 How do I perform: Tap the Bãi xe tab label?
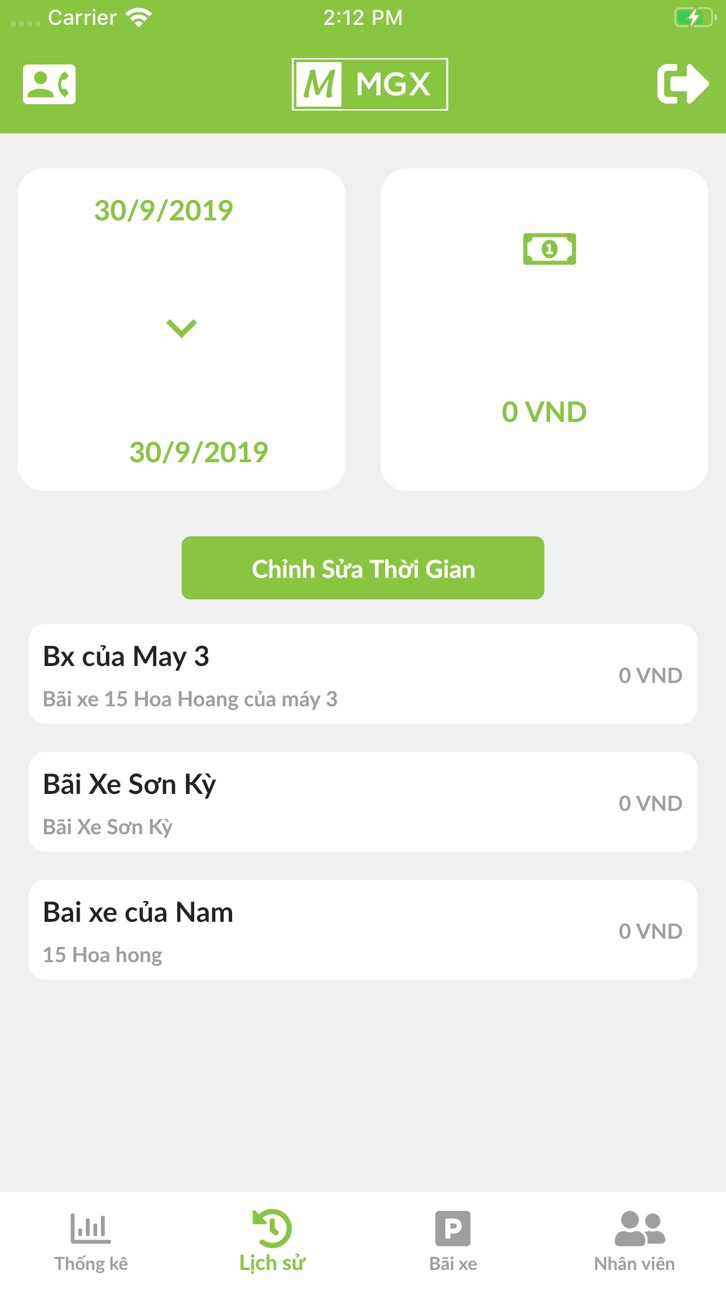[453, 1264]
